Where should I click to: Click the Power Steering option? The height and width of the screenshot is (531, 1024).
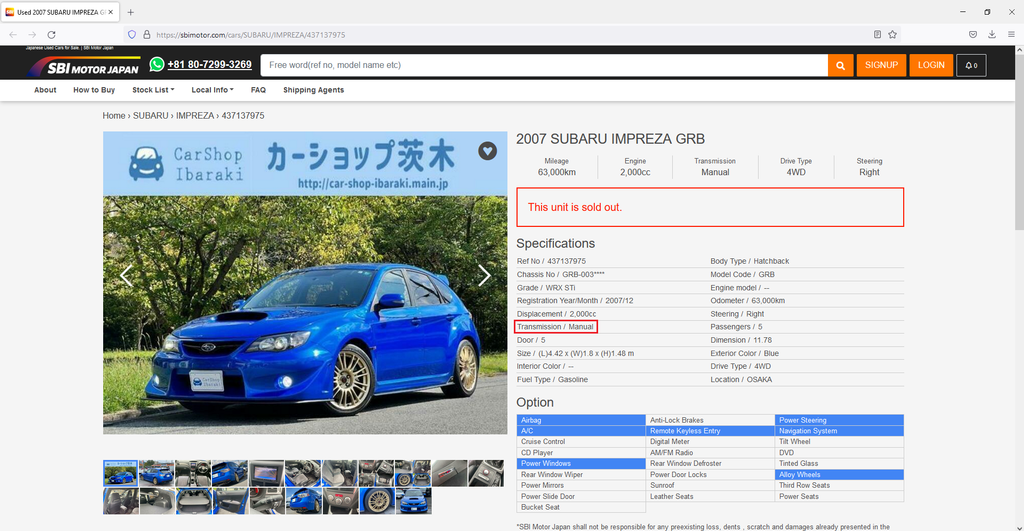[x=839, y=420]
